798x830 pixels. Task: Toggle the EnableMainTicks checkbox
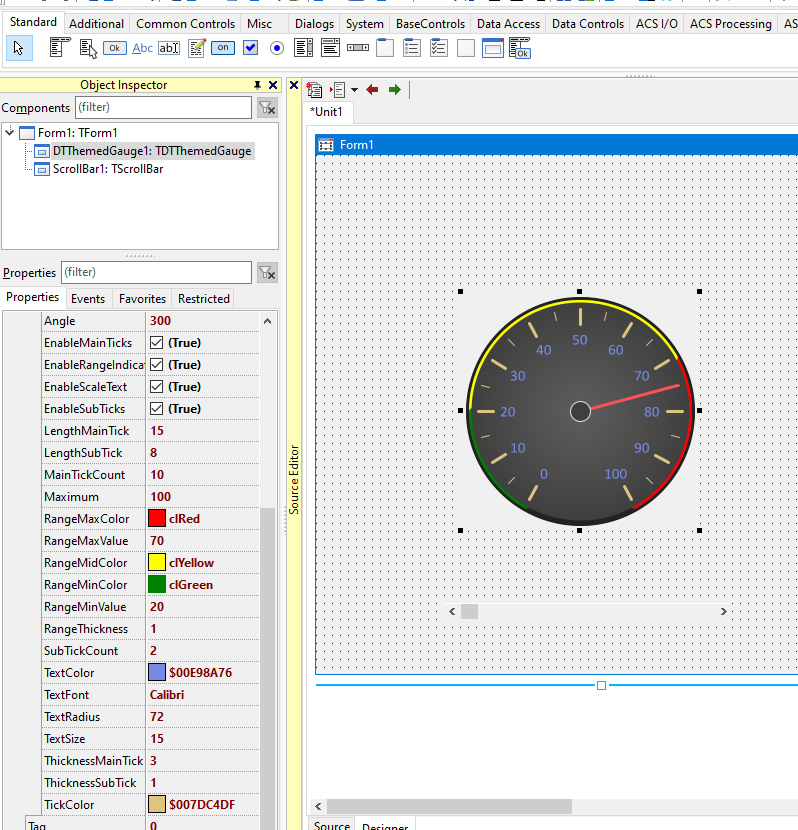click(156, 342)
